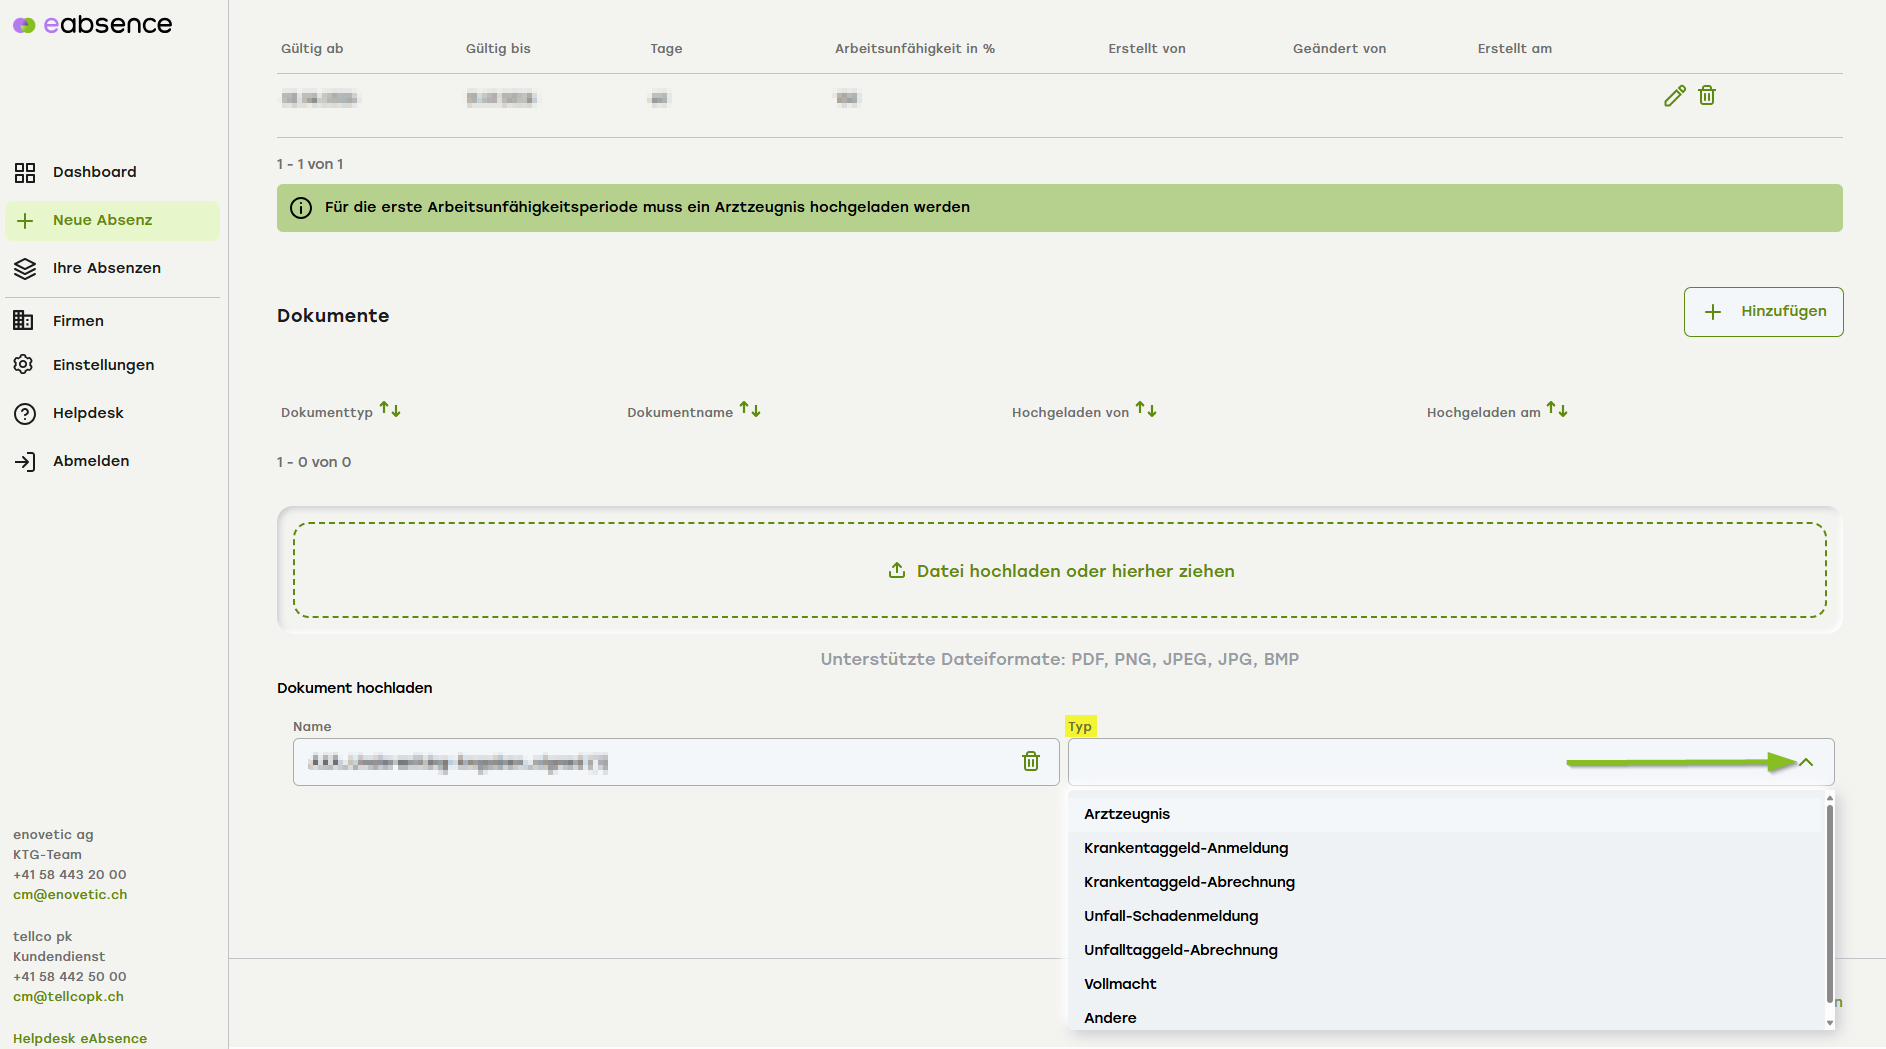This screenshot has height=1049, width=1886.
Task: Click the file upload drop zone
Action: (1060, 570)
